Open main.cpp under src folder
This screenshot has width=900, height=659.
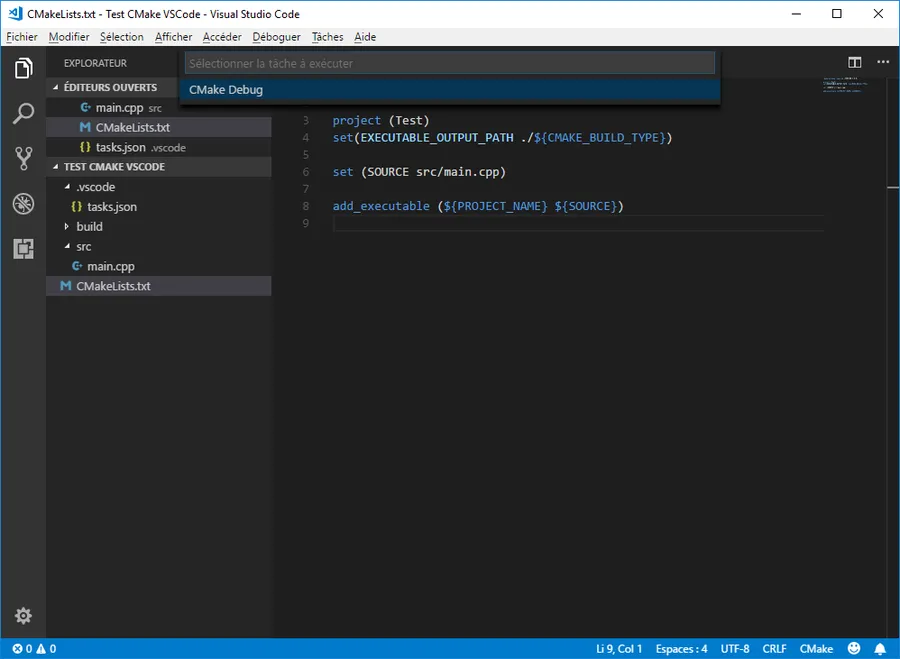coord(158,266)
